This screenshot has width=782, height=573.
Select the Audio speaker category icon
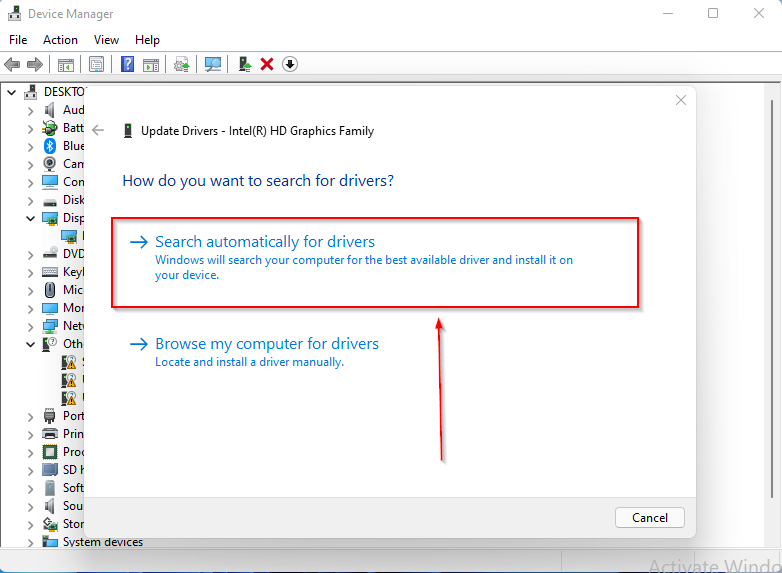50,110
